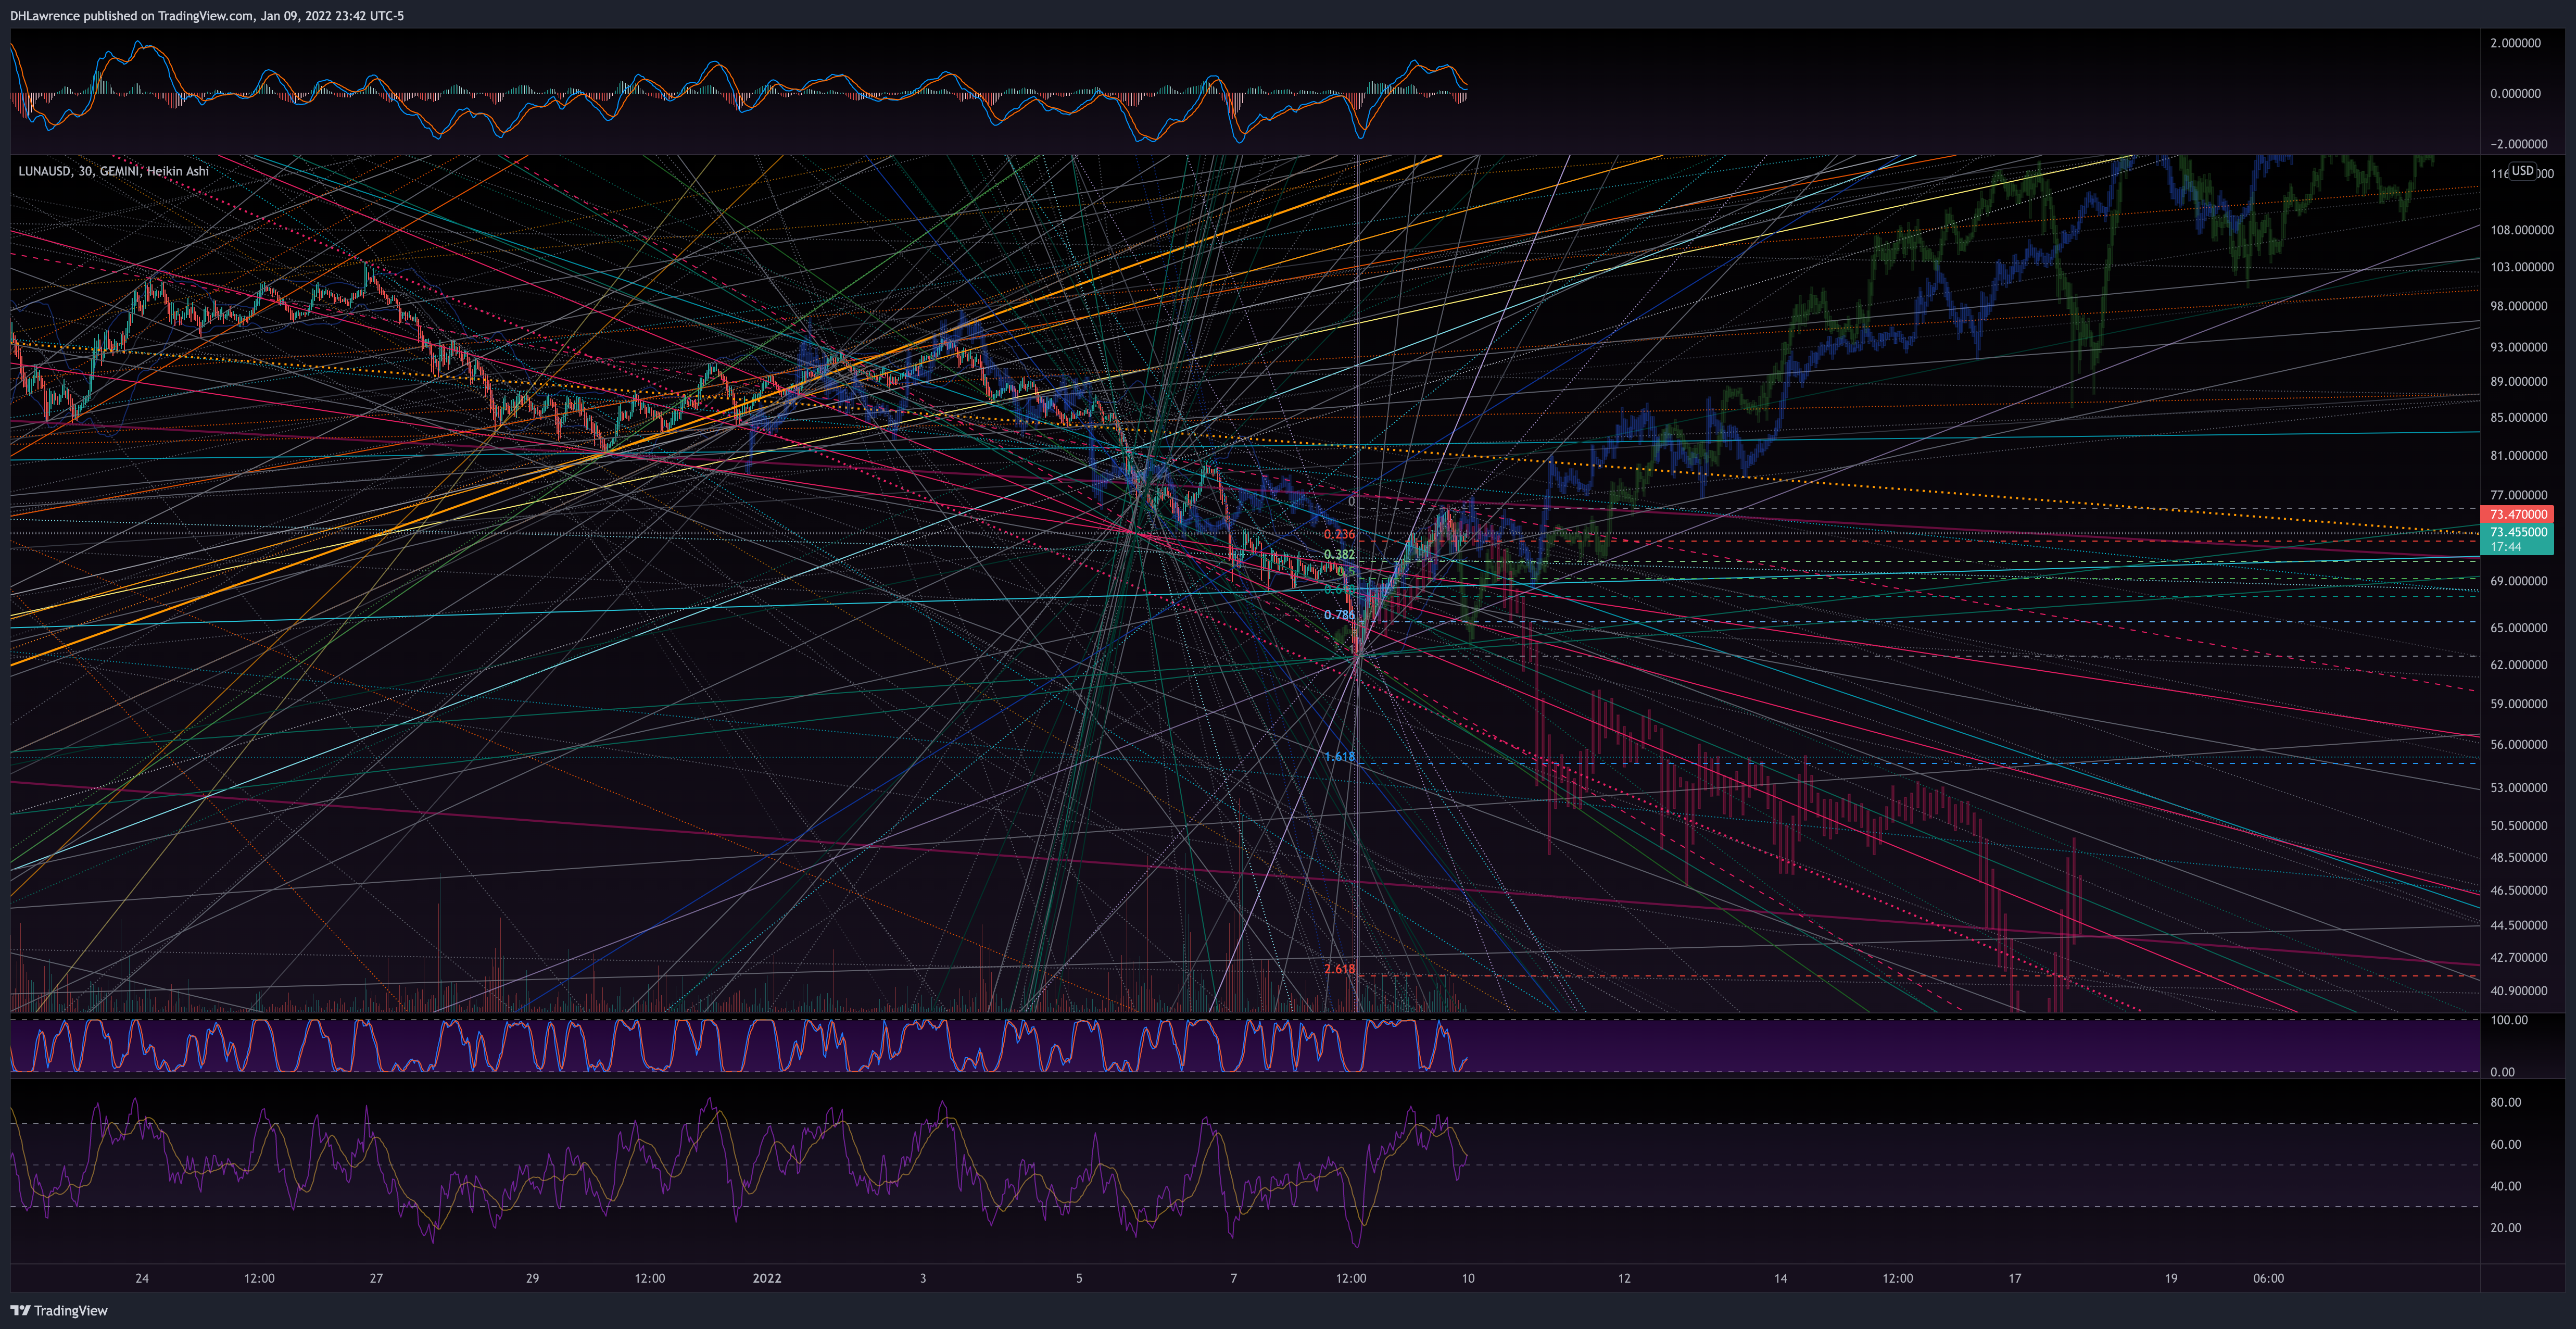Click the 29 date label on time axis

532,1278
